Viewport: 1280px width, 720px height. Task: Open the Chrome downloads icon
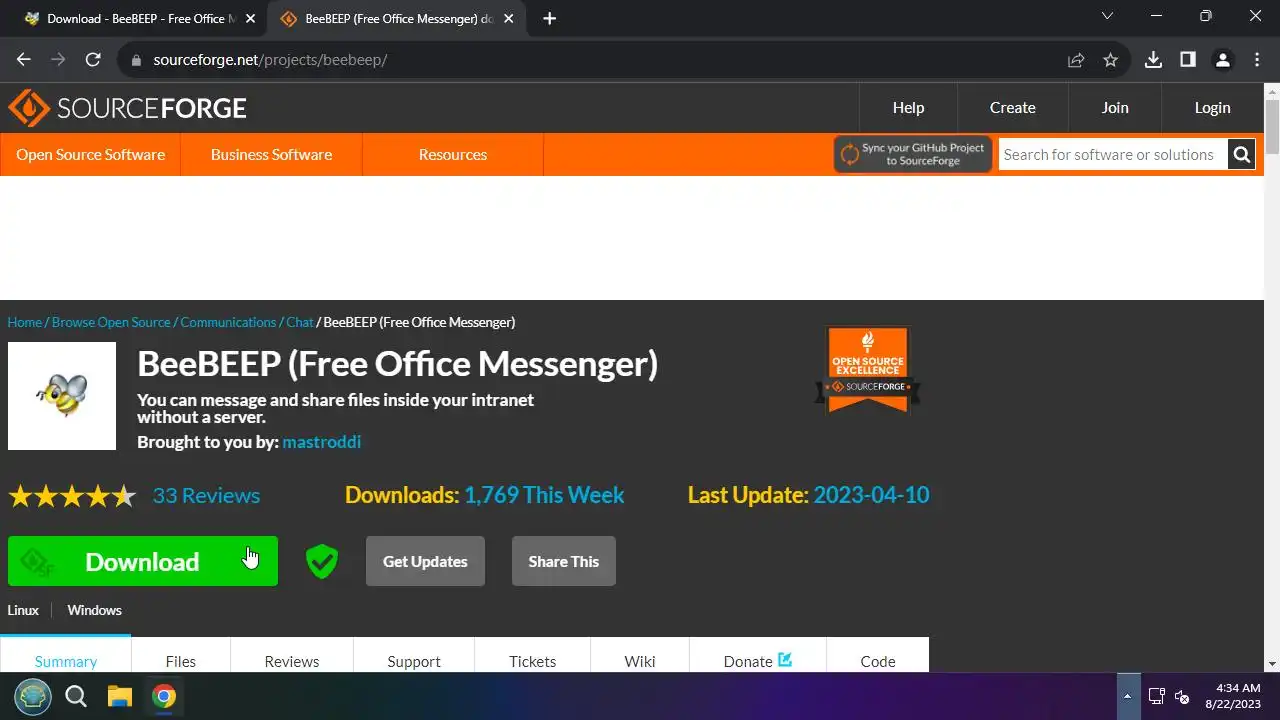tap(1153, 60)
